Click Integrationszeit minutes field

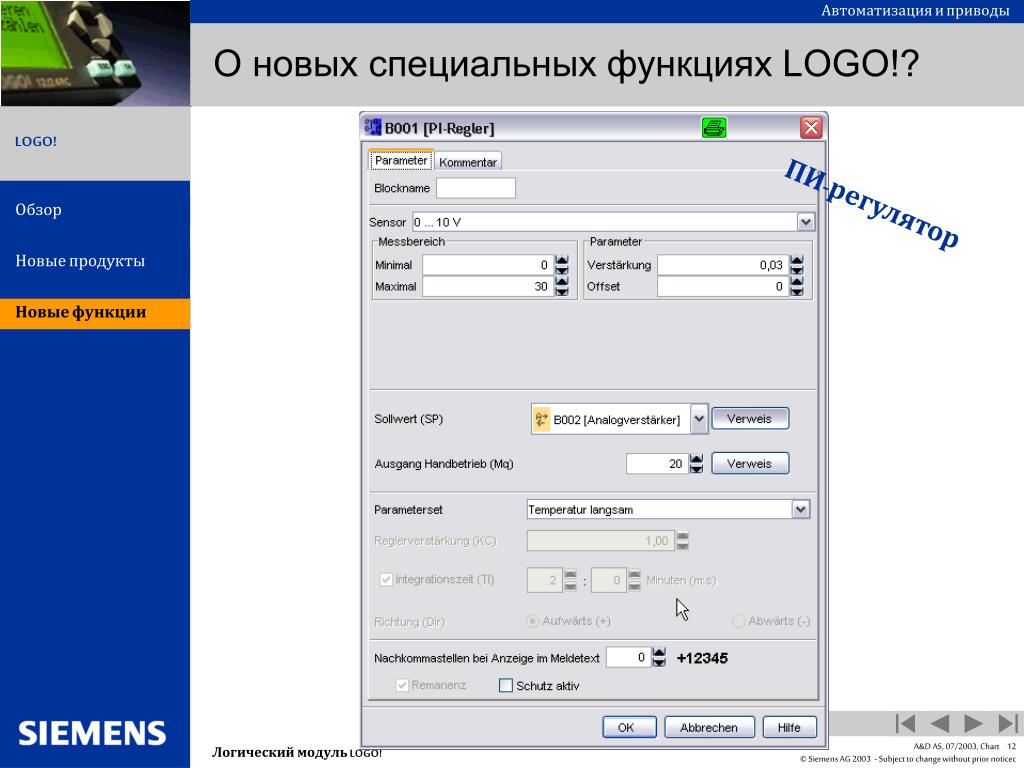click(544, 580)
